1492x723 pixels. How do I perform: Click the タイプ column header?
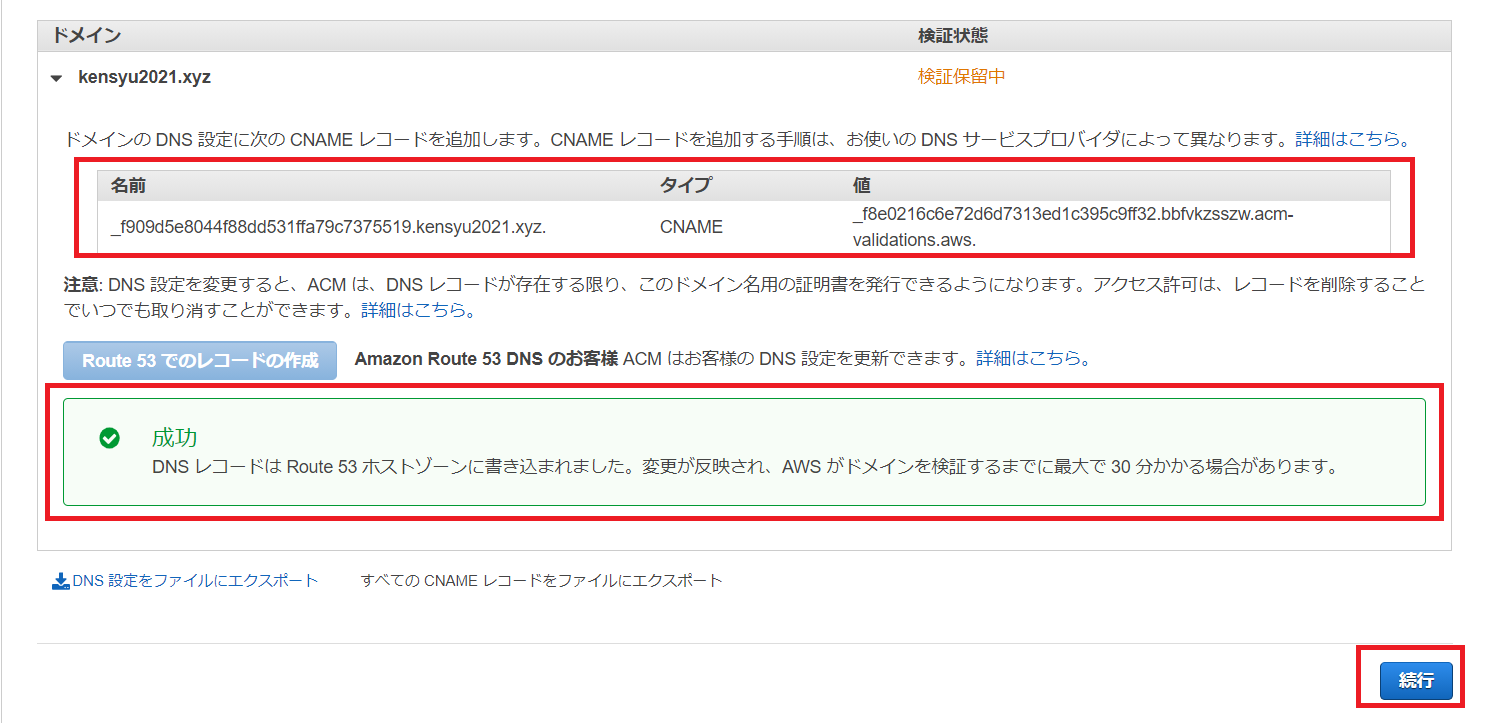[x=685, y=186]
